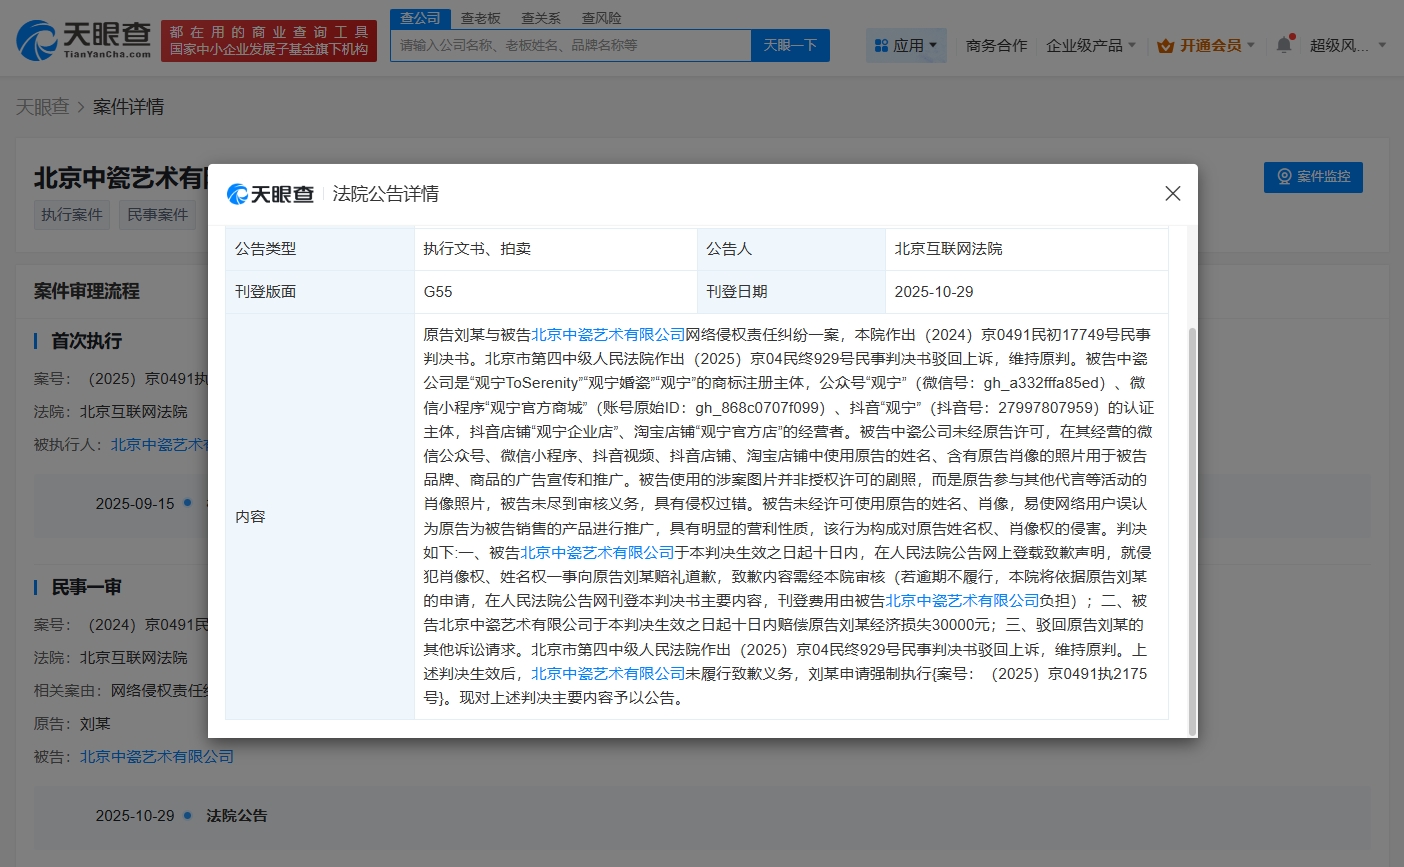1404x867 pixels.
Task: Click the TianYanCha logo in header
Action: [84, 40]
